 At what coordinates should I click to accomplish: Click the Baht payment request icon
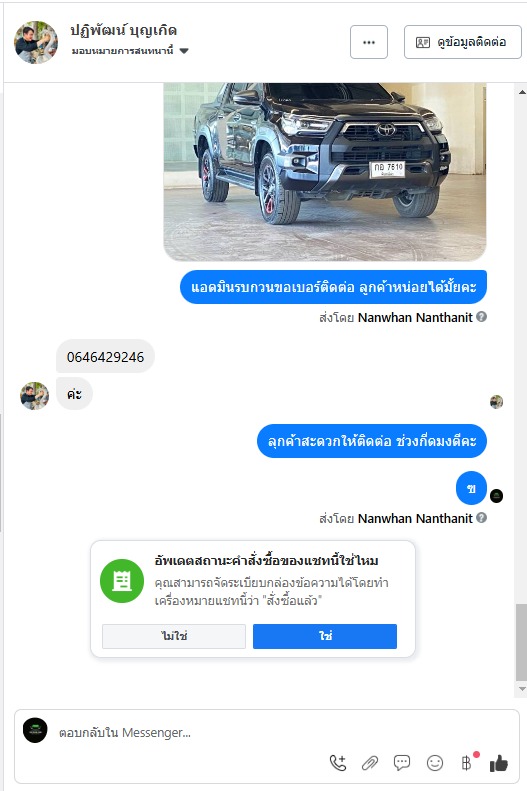coord(466,763)
